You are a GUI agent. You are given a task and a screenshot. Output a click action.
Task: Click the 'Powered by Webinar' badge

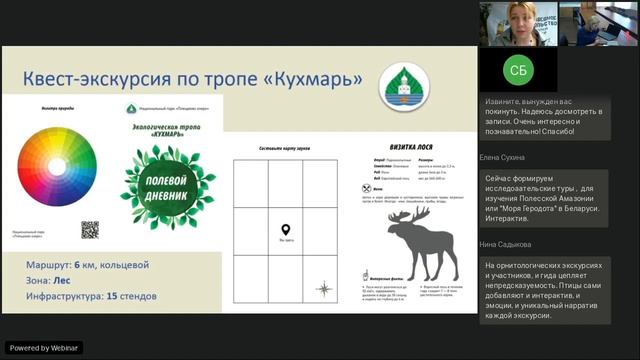click(x=44, y=348)
